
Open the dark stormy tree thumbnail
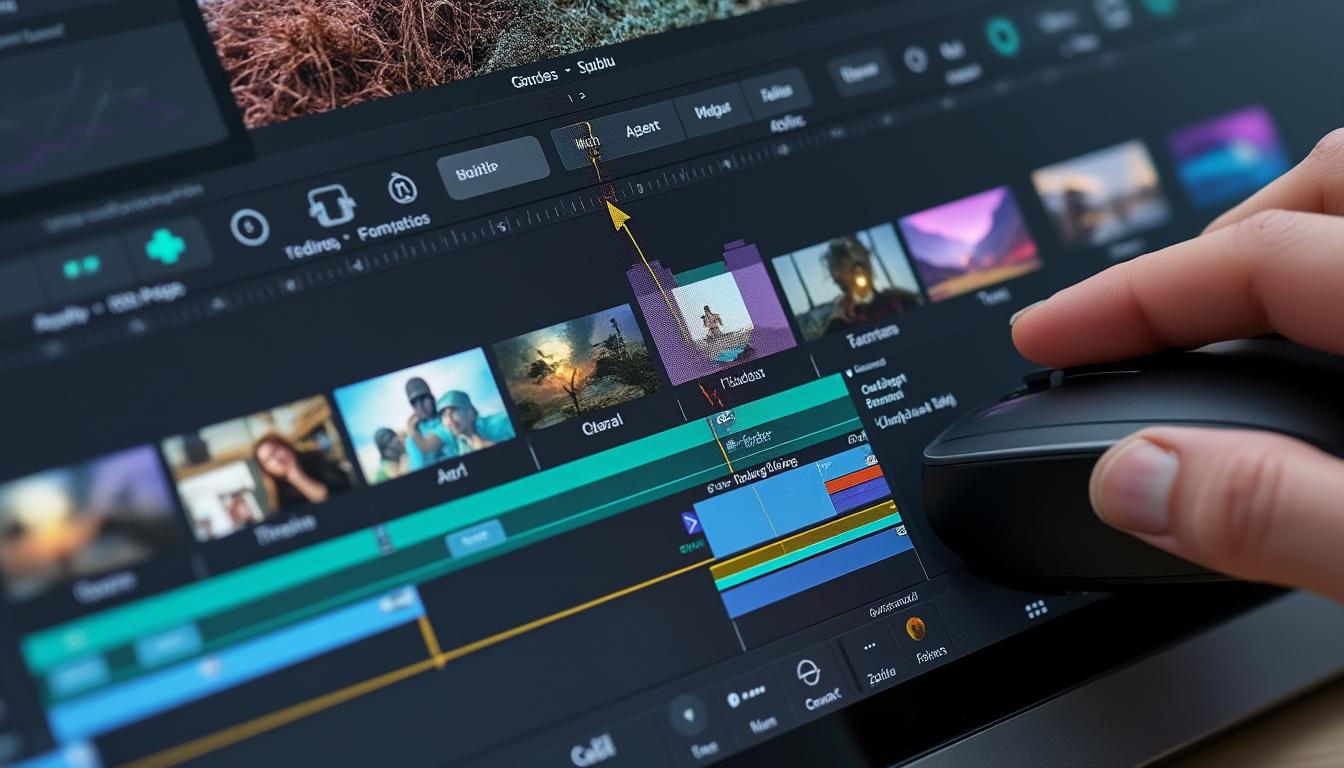pos(576,365)
